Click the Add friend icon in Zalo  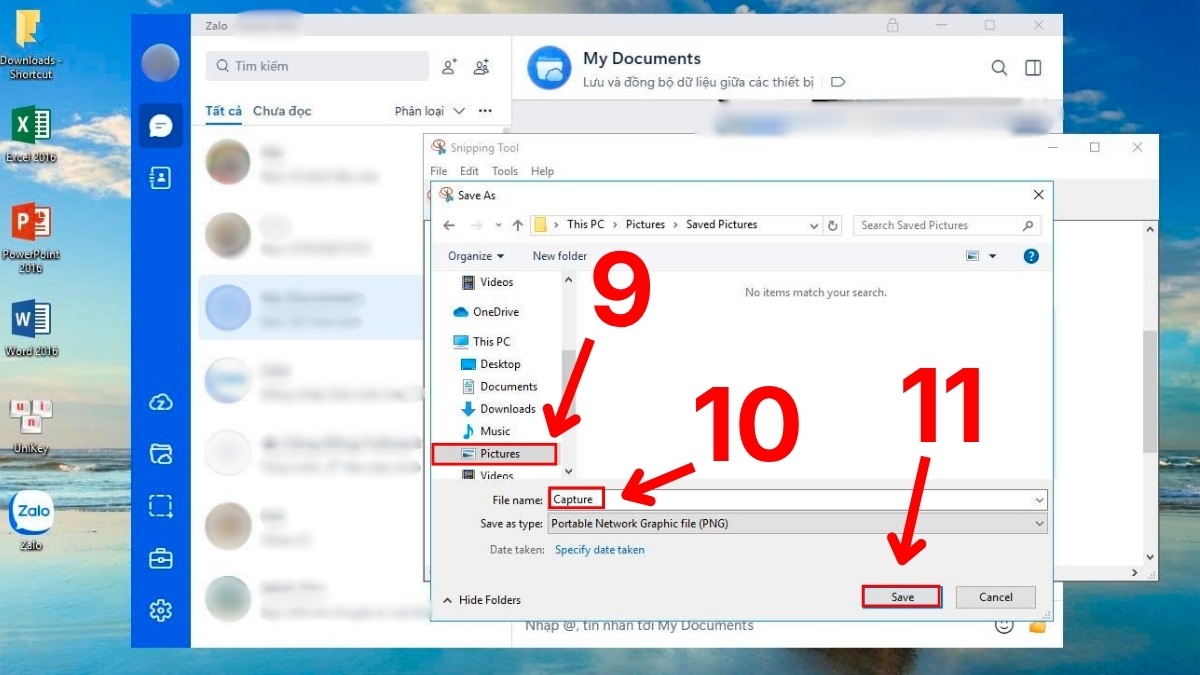(448, 66)
